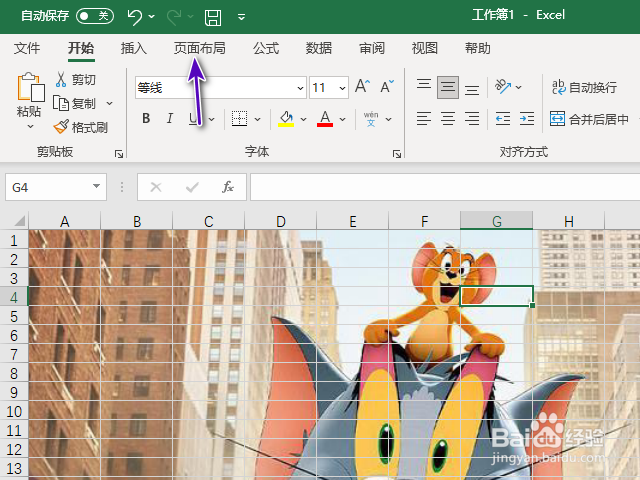Screen dimensions: 640x480
Task: Save the workbook with floppy icon
Action: (213, 18)
